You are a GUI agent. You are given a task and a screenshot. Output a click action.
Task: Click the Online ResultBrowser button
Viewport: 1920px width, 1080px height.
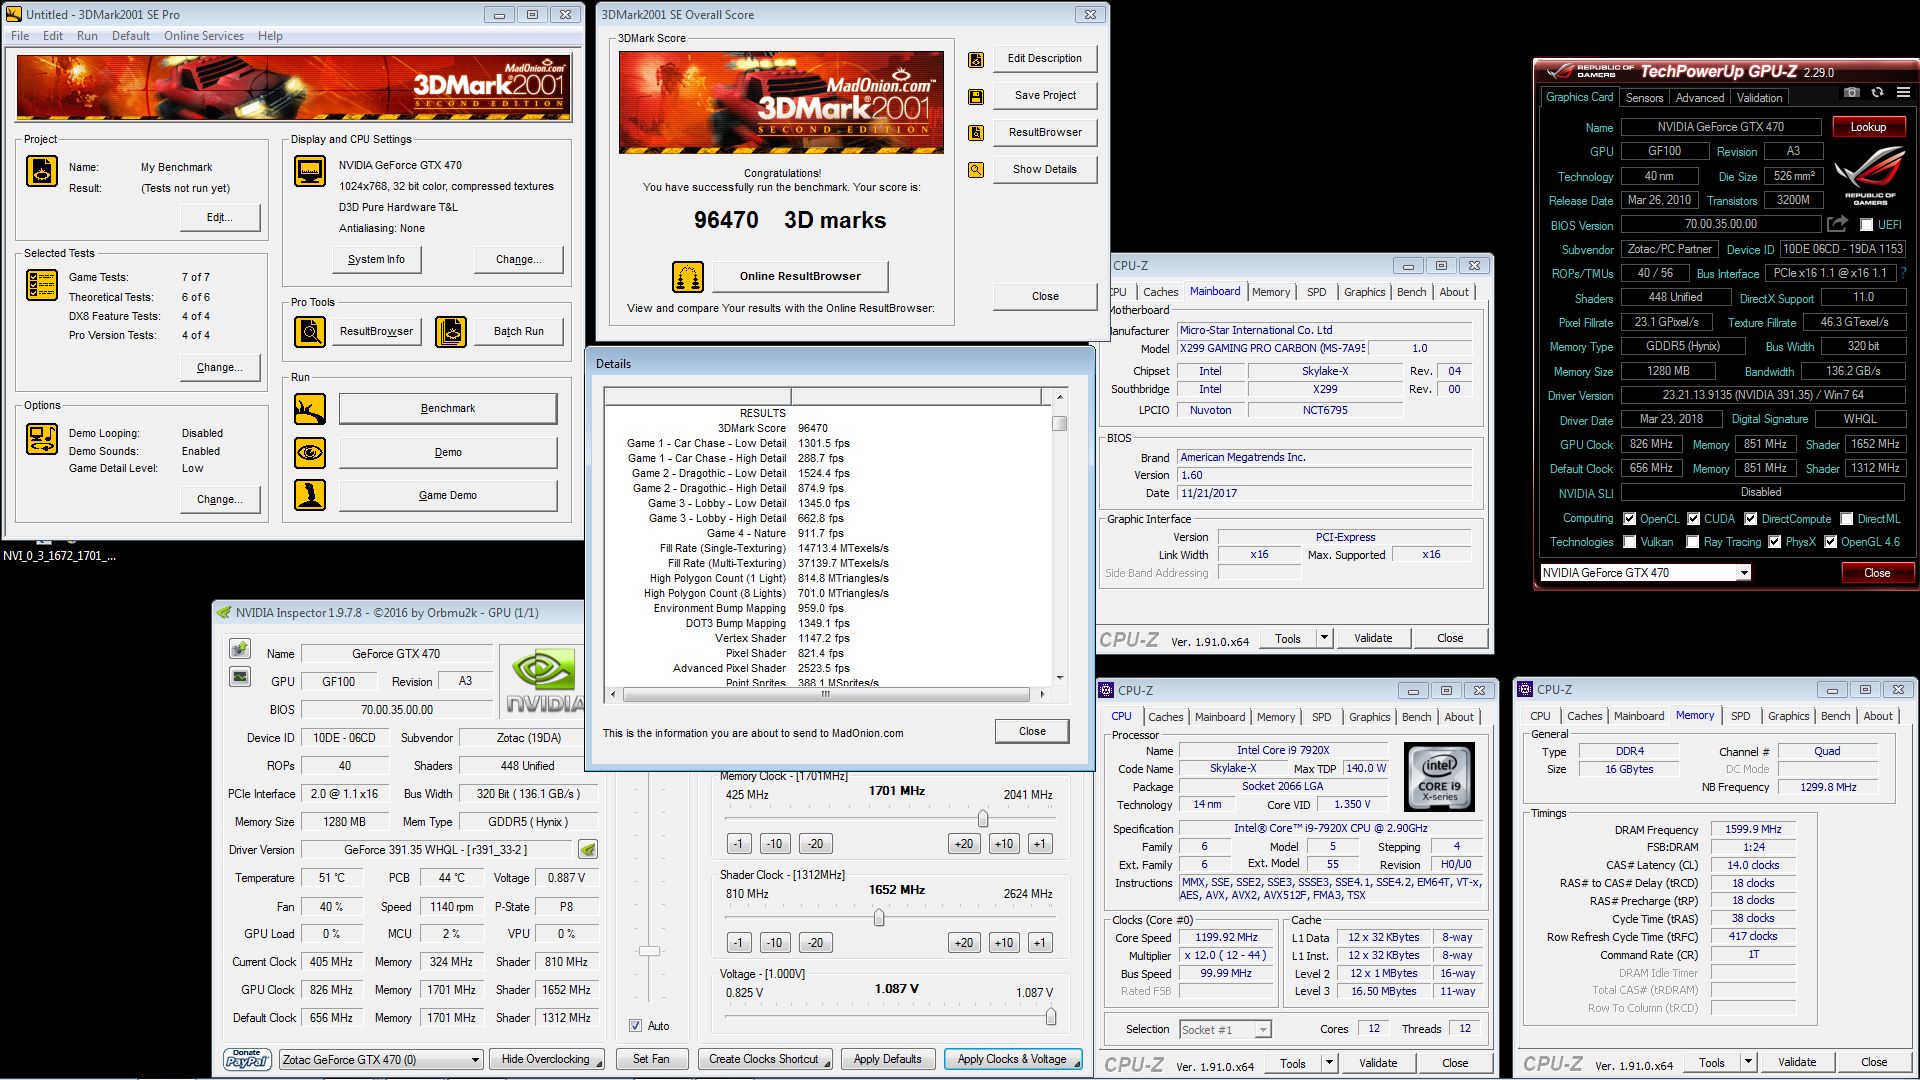pos(800,276)
